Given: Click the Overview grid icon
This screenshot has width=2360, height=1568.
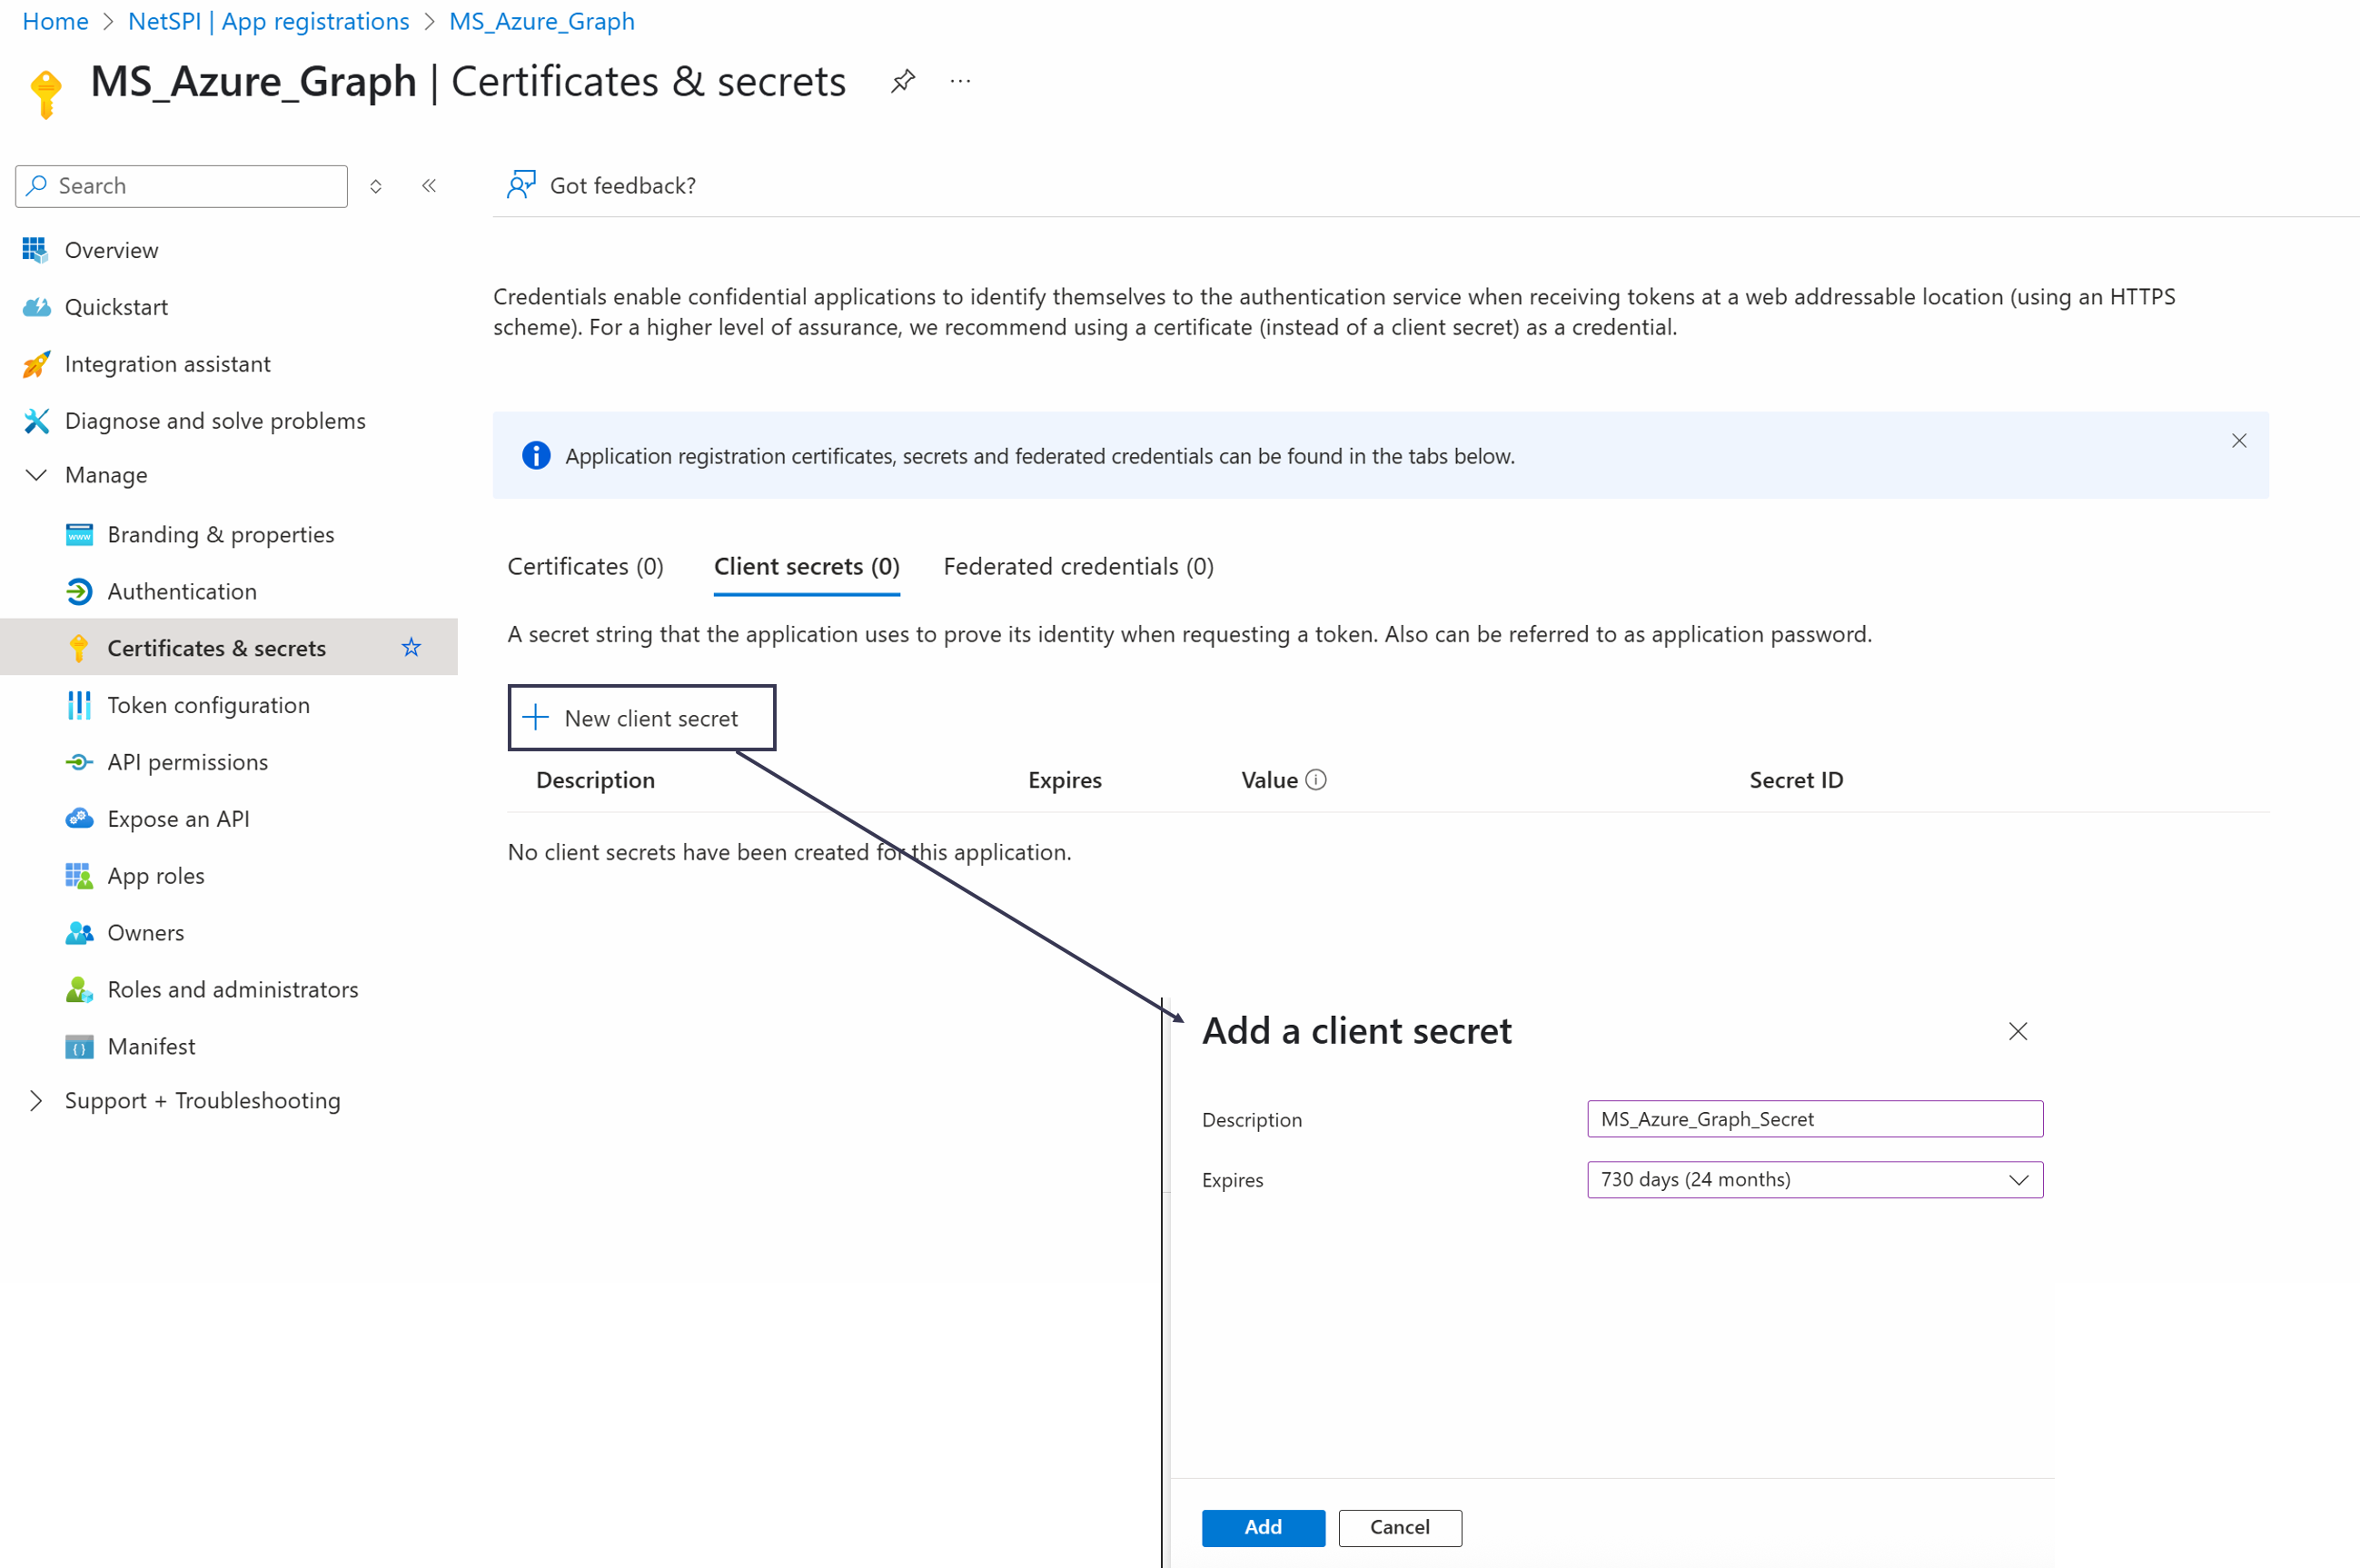Looking at the screenshot, I should tap(35, 250).
